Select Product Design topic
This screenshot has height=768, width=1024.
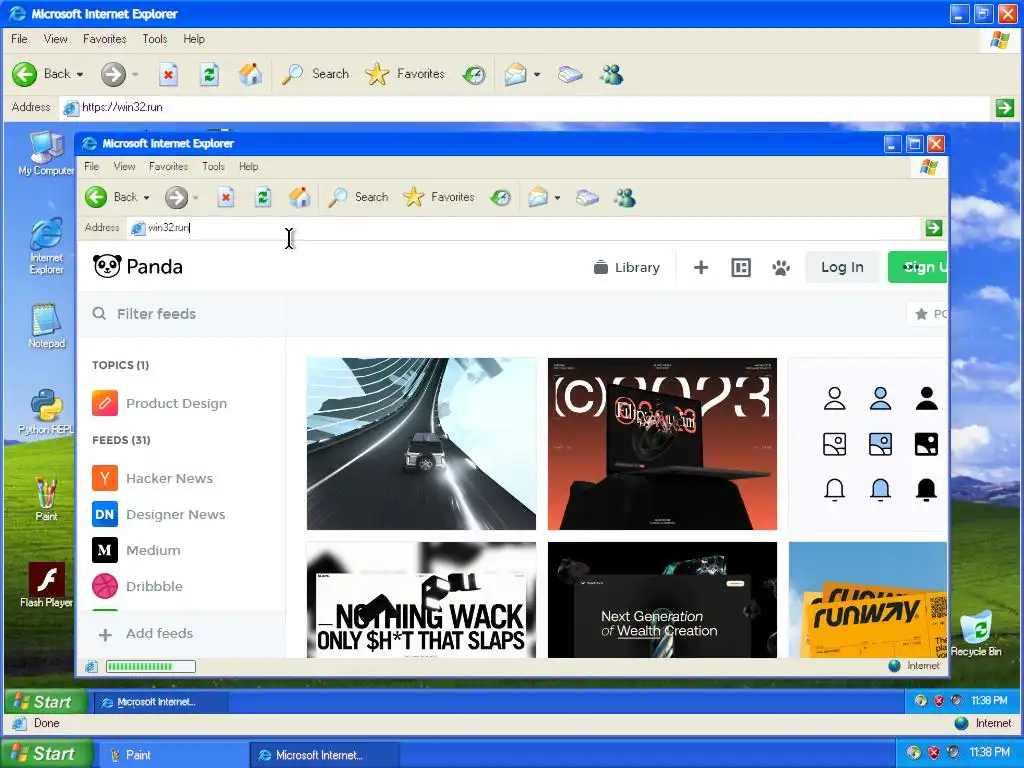(x=160, y=404)
